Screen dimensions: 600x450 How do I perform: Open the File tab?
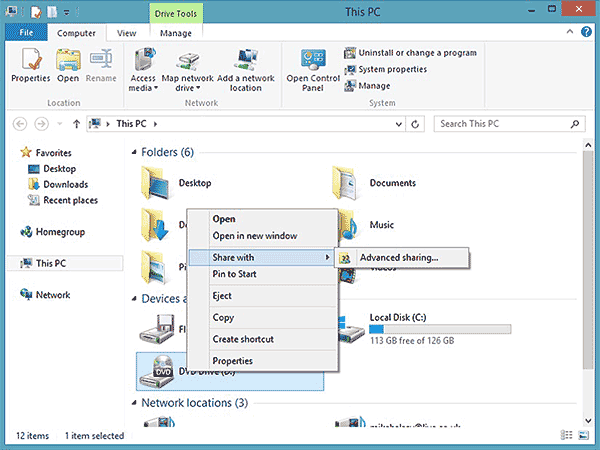point(26,32)
